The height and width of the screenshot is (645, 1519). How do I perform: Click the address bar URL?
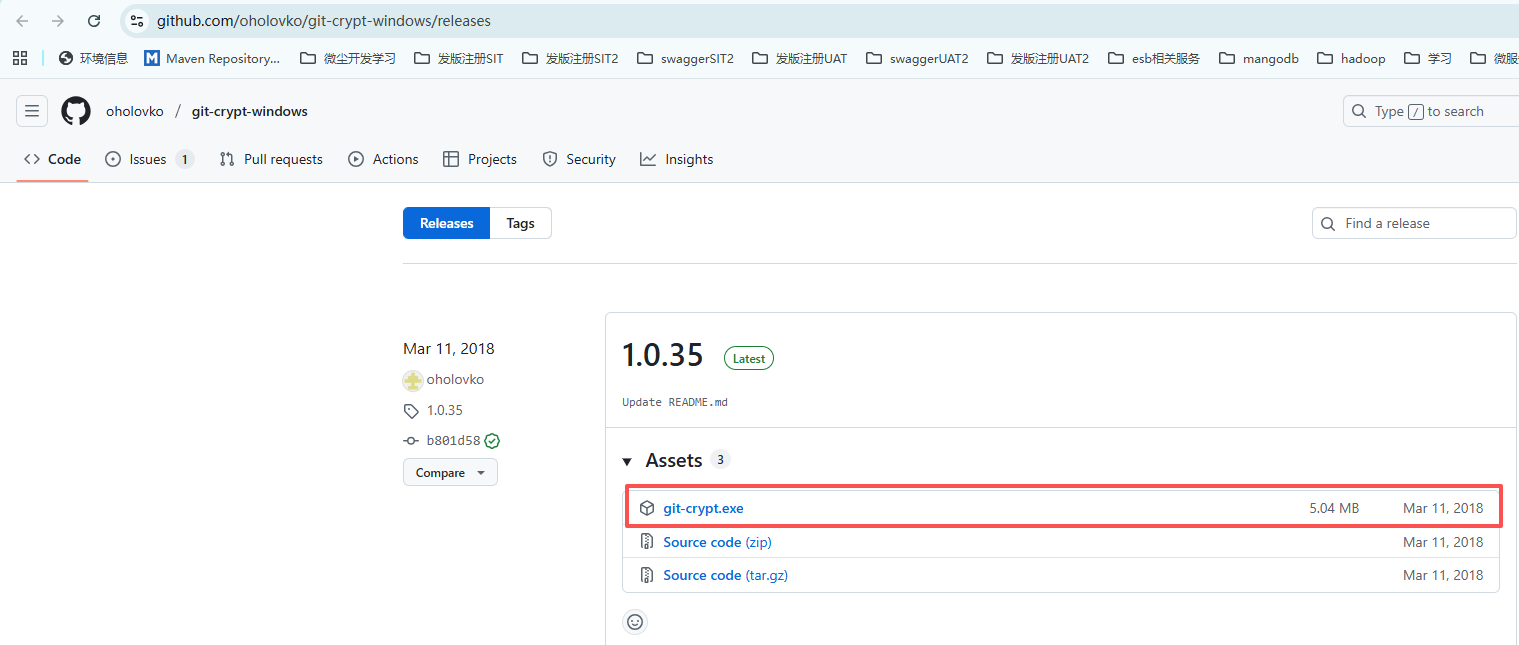point(324,21)
